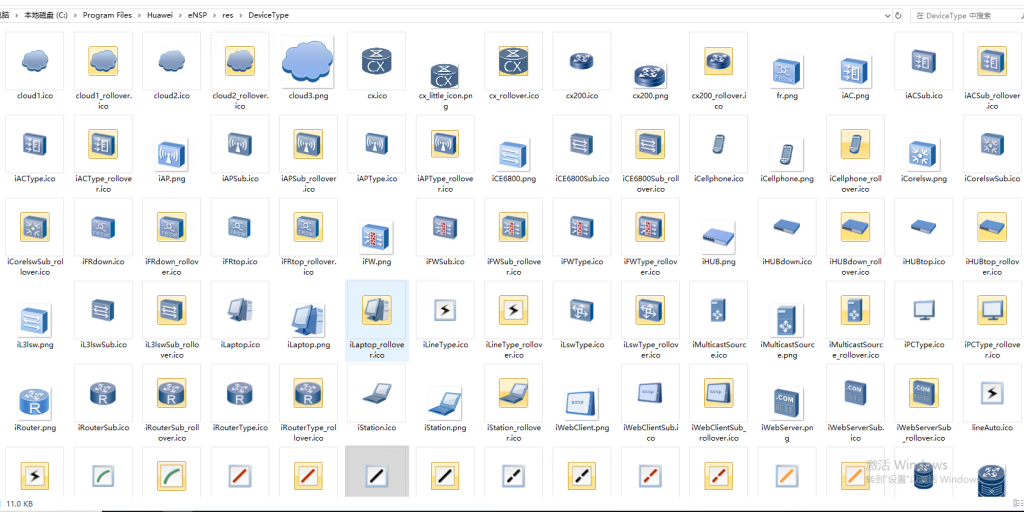Click the iLaptop_rollover.ico file
This screenshot has width=1024, height=512.
(x=376, y=317)
